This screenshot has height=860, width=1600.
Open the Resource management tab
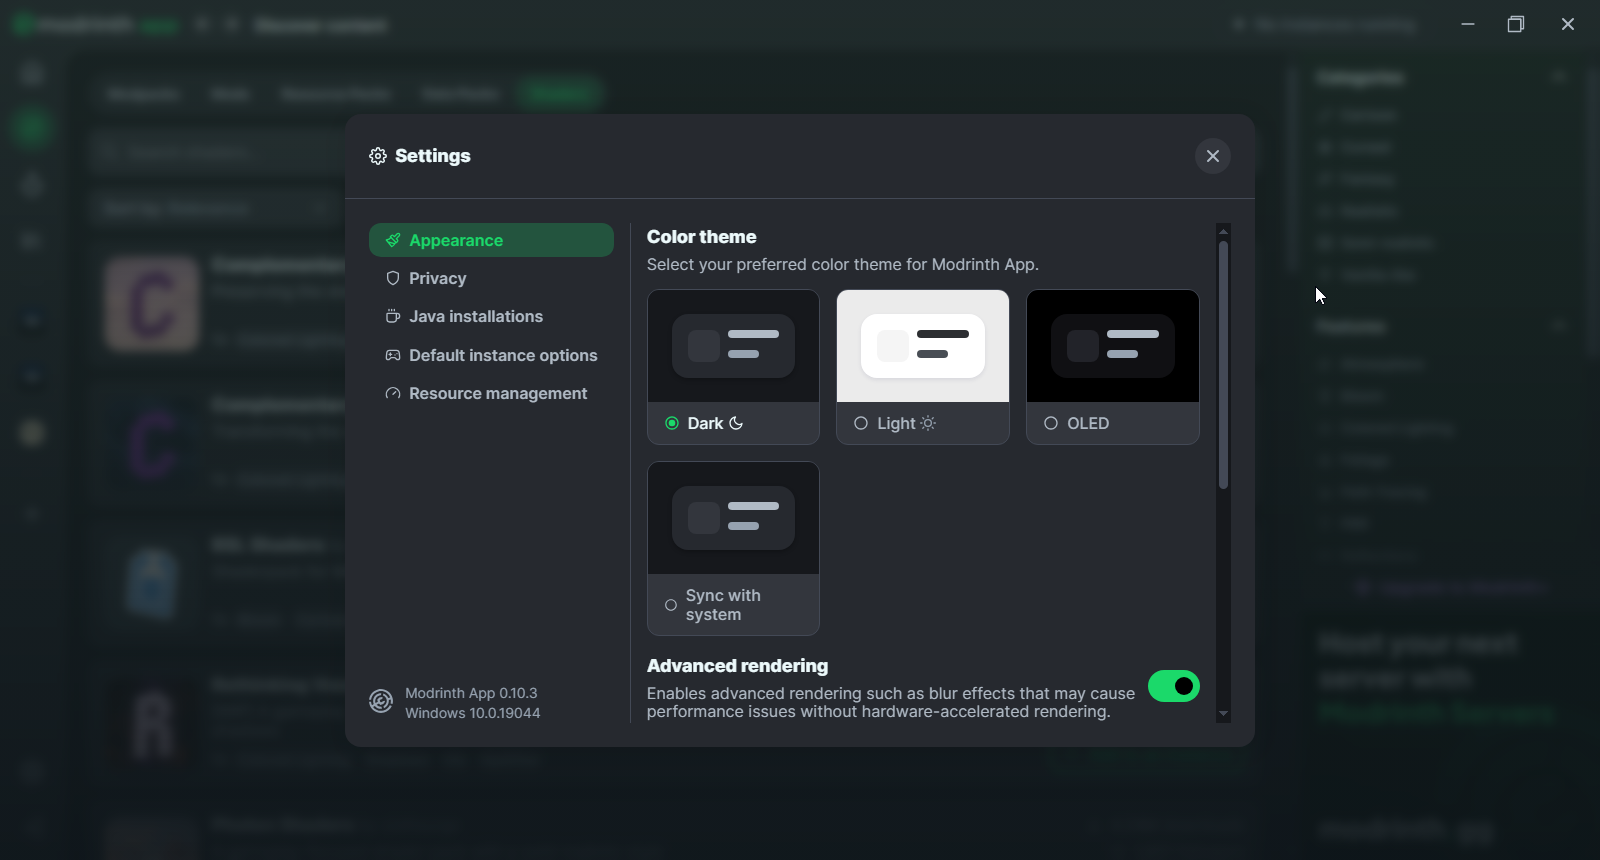[x=491, y=393]
